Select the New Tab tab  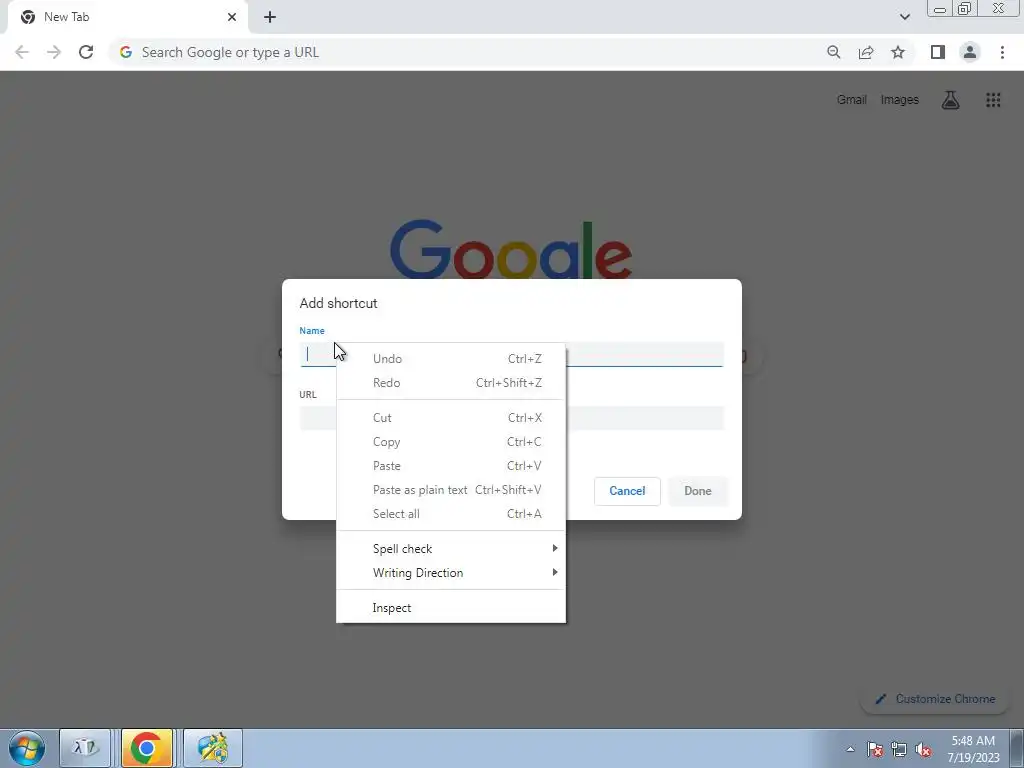(127, 17)
